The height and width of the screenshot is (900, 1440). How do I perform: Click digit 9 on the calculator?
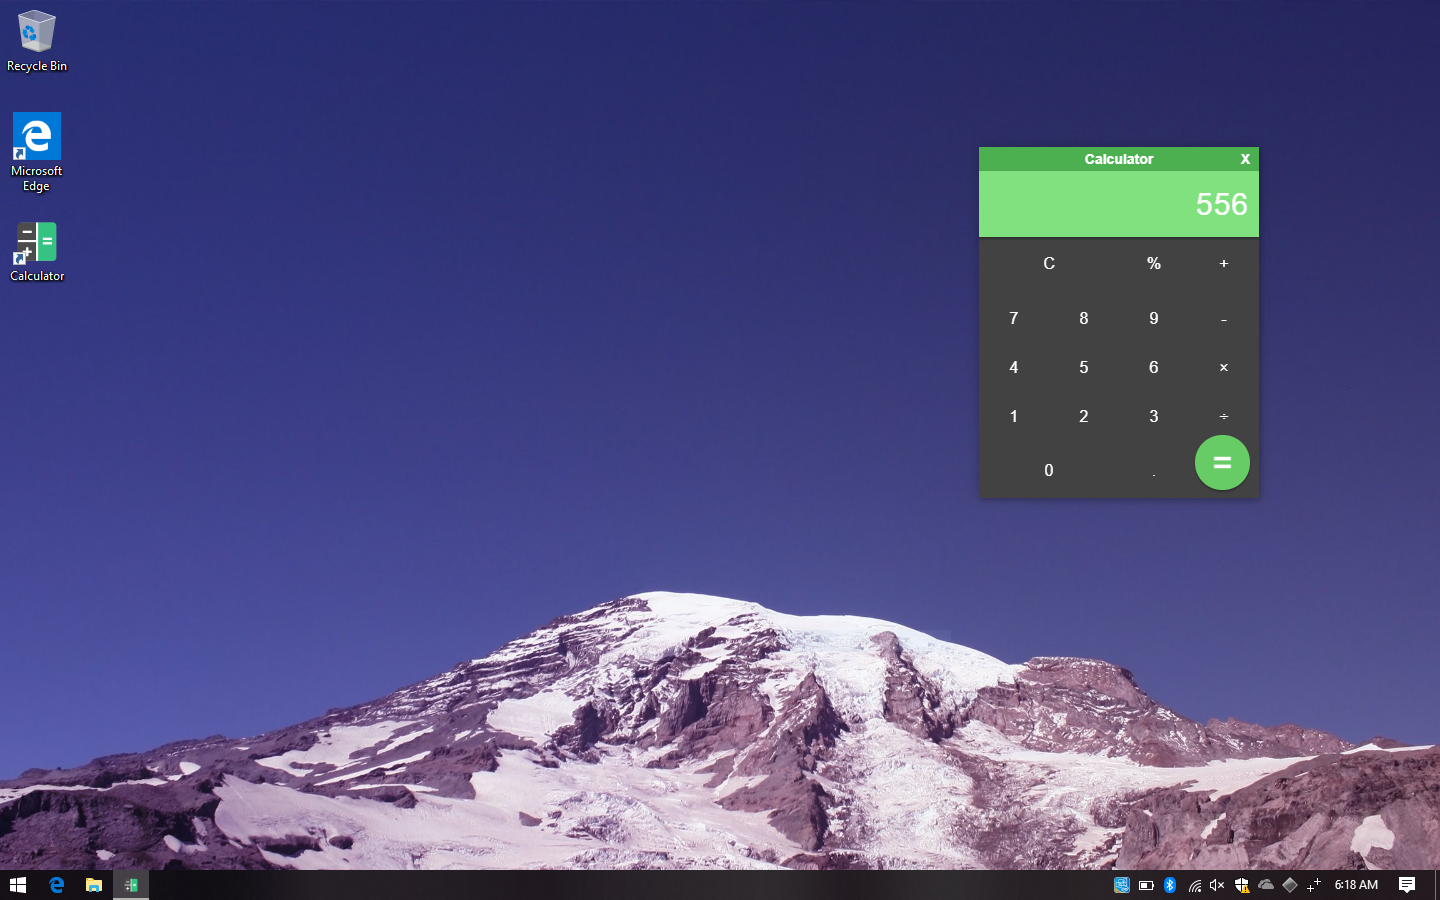coord(1154,319)
